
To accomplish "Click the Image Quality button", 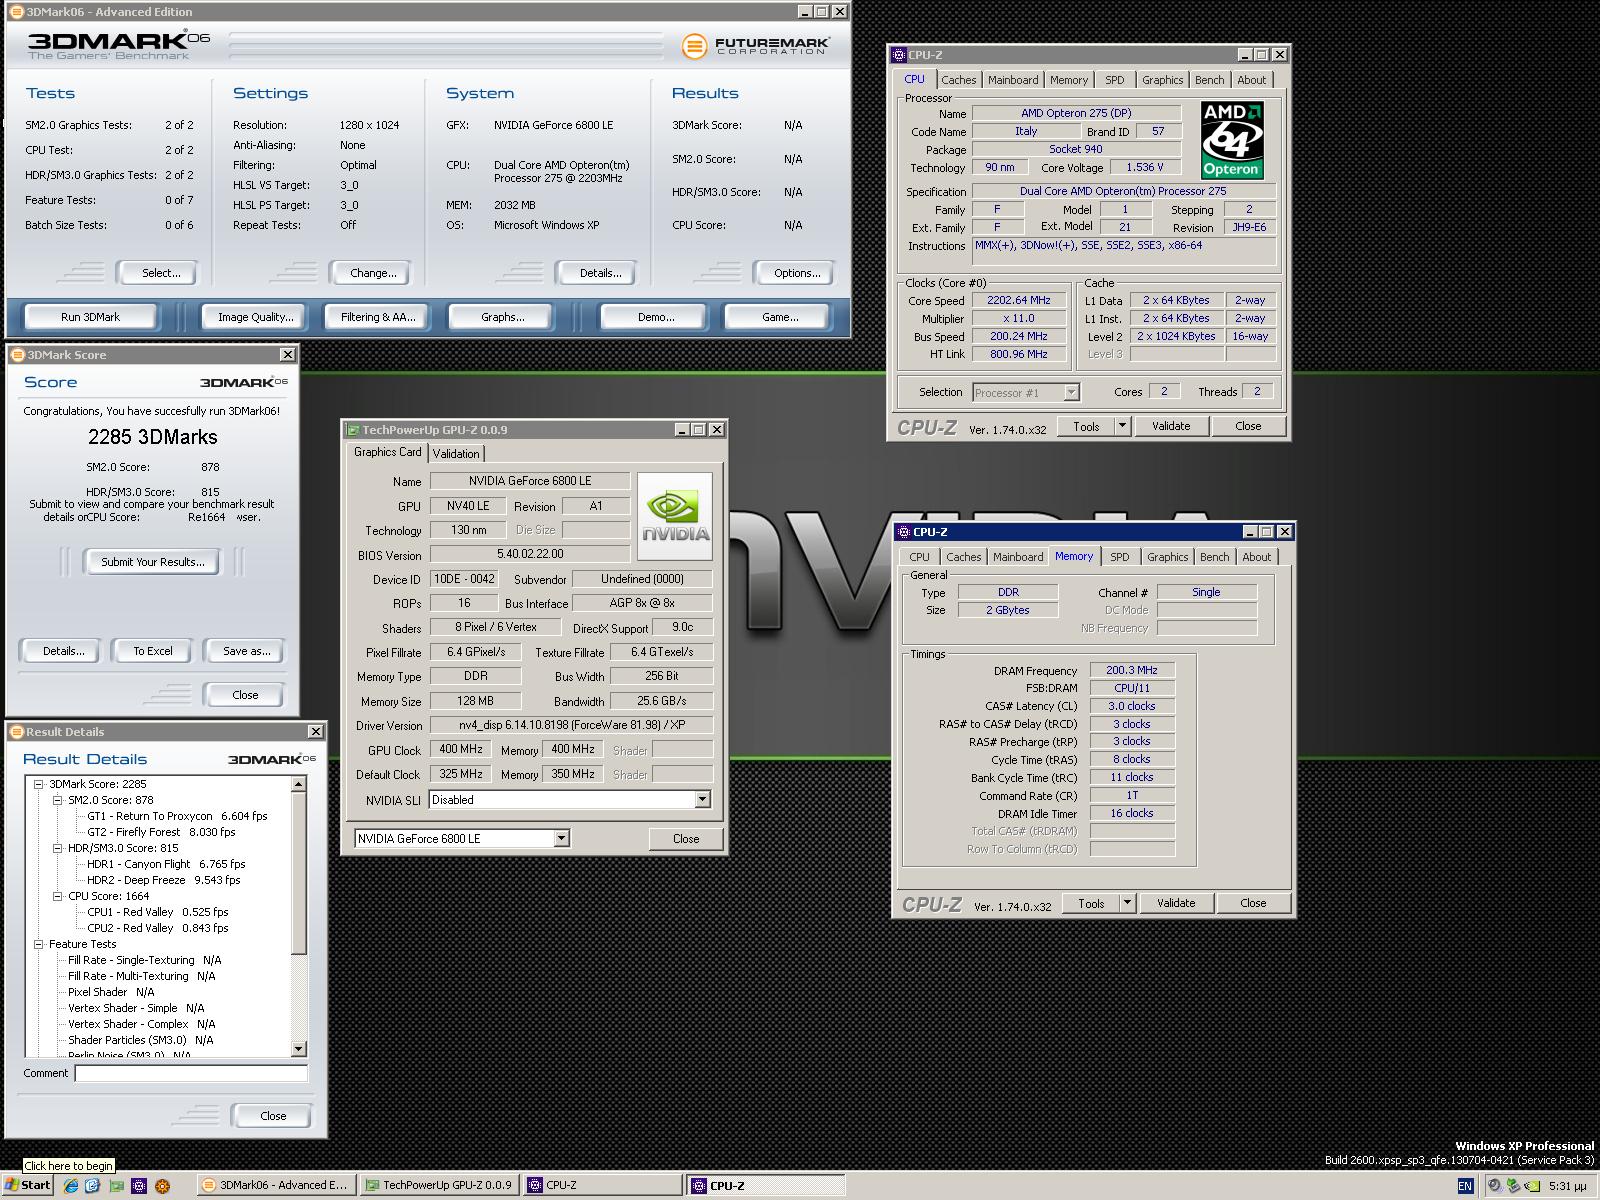I will [x=256, y=317].
